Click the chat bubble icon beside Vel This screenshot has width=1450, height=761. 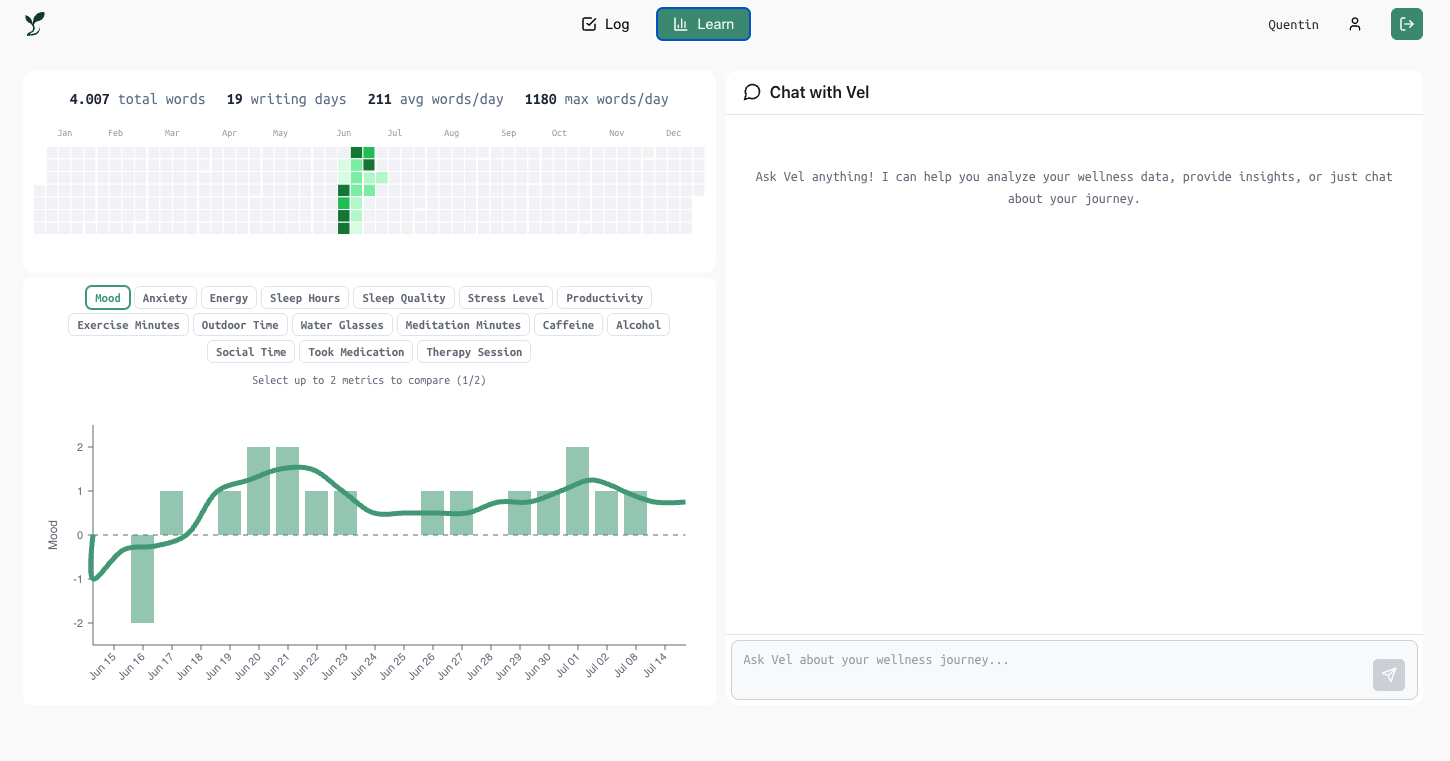[x=752, y=92]
